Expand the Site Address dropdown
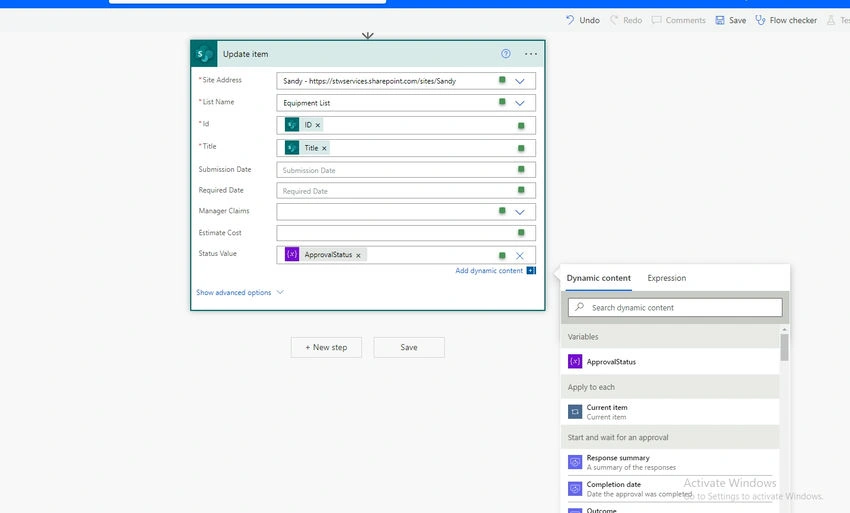The image size is (850, 513). pos(520,81)
